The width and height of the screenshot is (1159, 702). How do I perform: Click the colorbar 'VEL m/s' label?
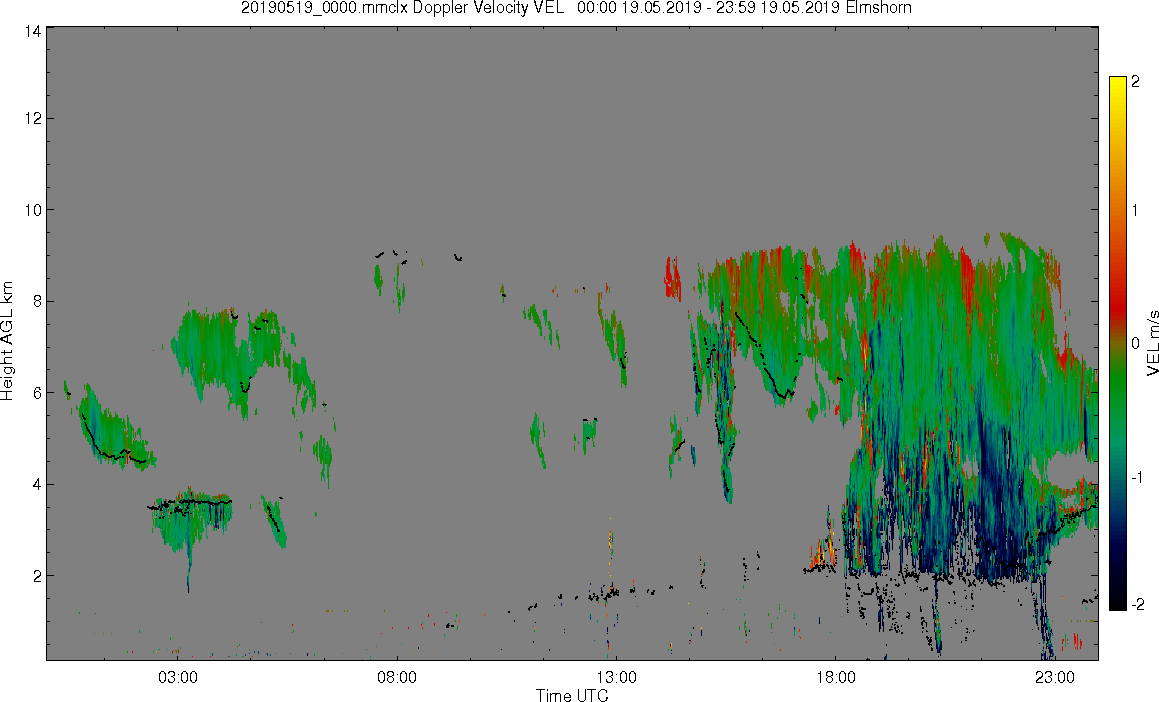[1152, 343]
